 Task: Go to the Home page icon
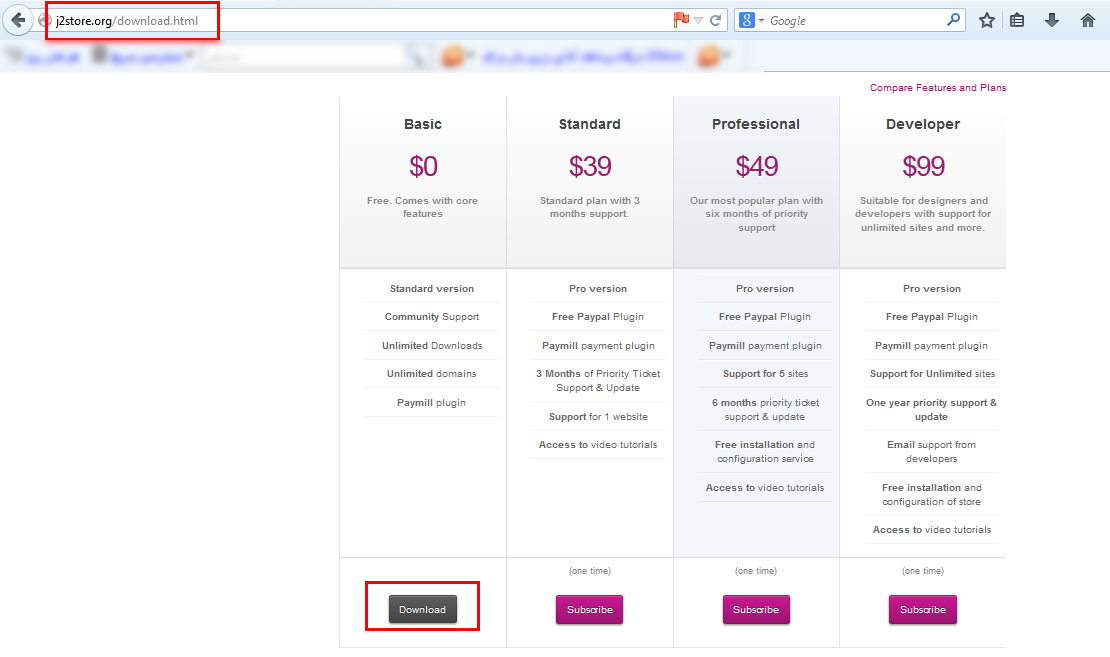pos(1088,20)
